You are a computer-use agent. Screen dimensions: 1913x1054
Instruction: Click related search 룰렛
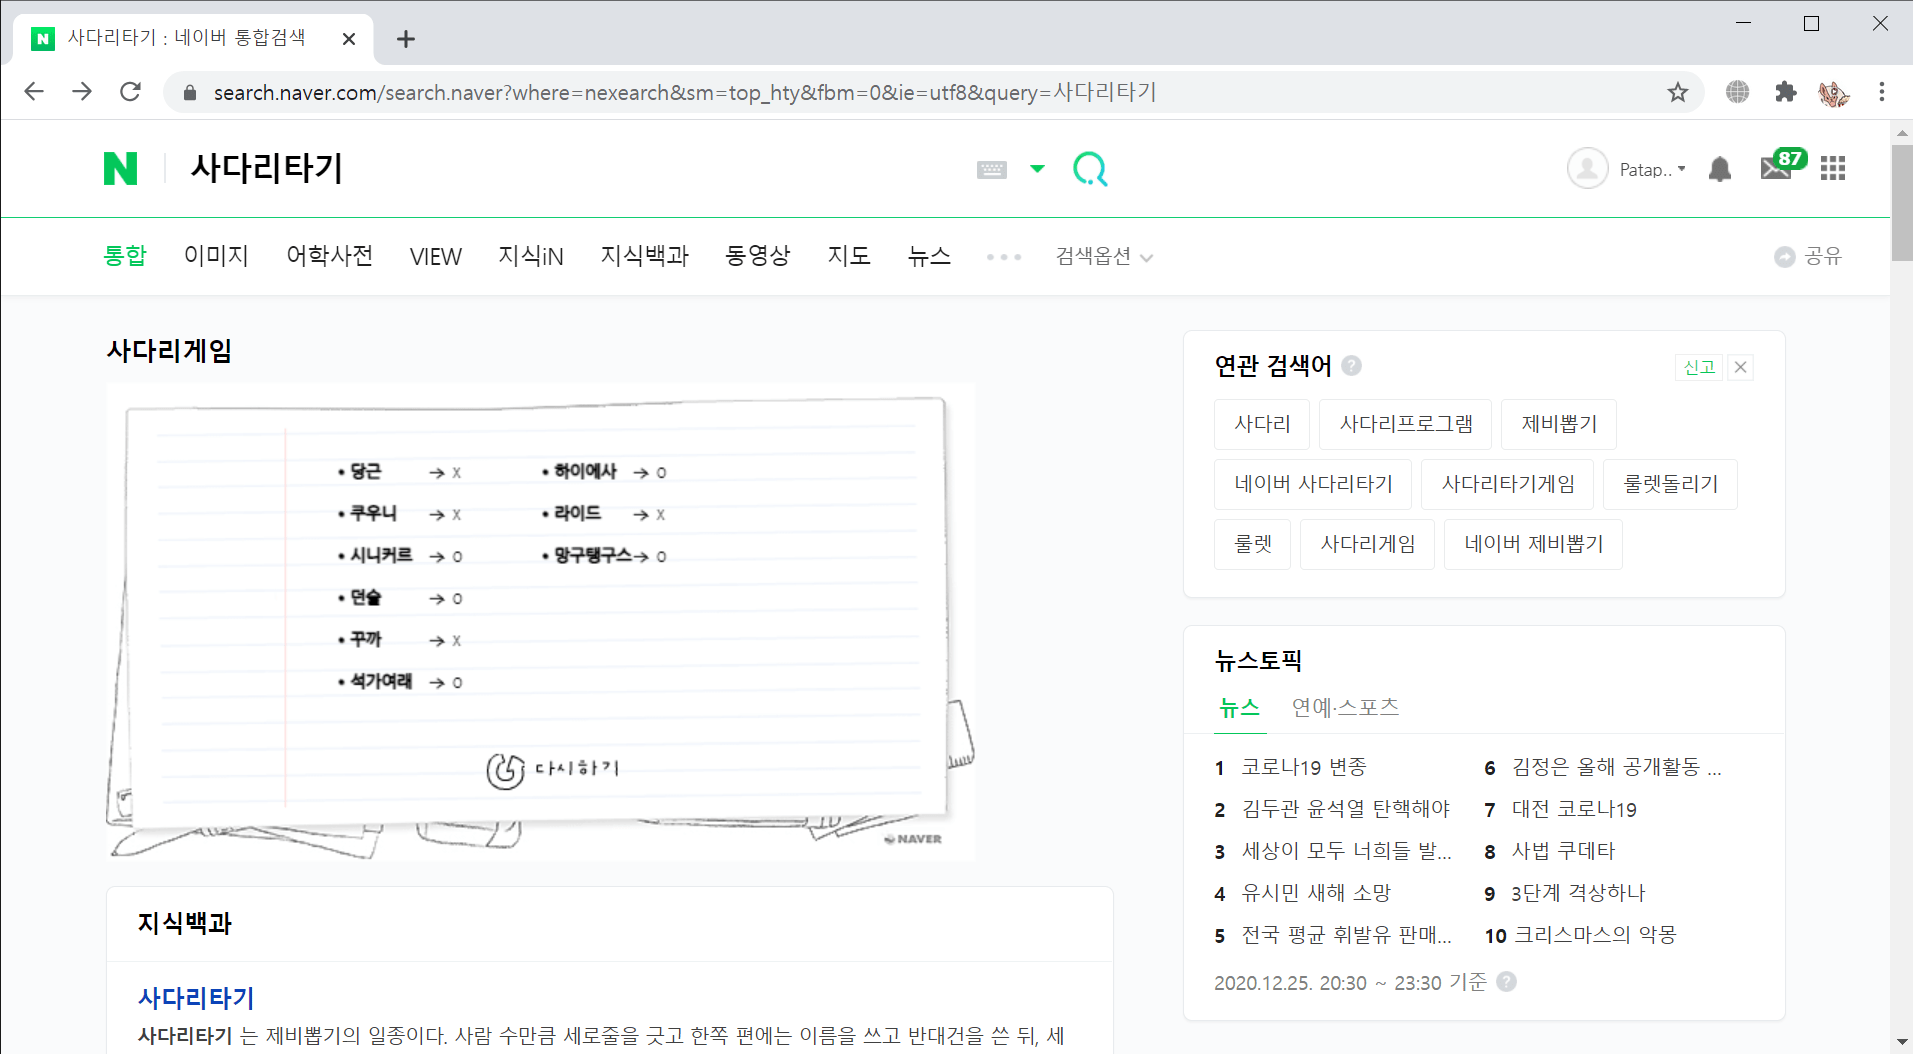(x=1252, y=544)
